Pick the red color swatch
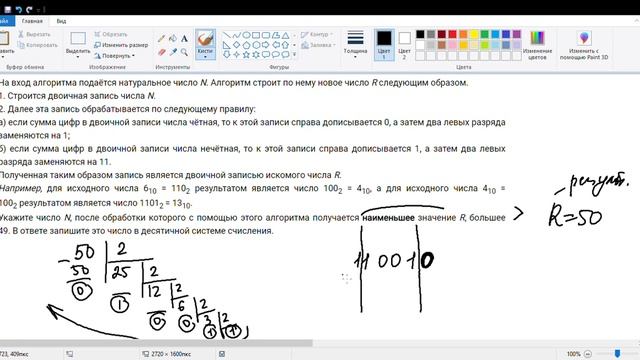640x360 pixels. (x=452, y=34)
